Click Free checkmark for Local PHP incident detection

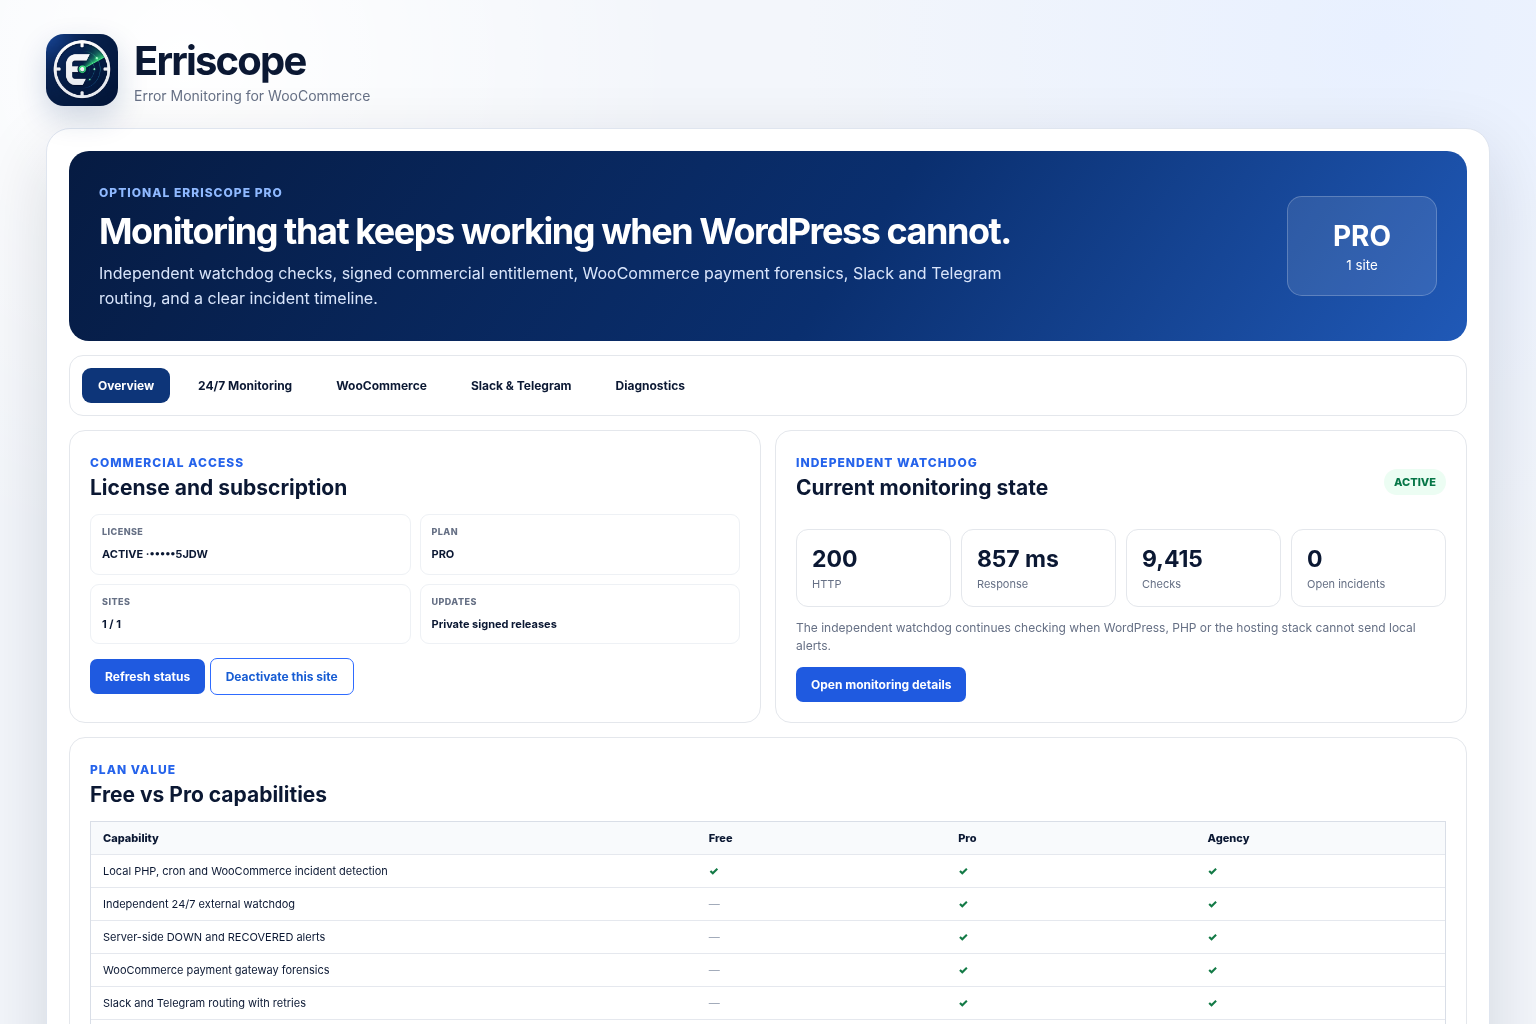tap(714, 871)
